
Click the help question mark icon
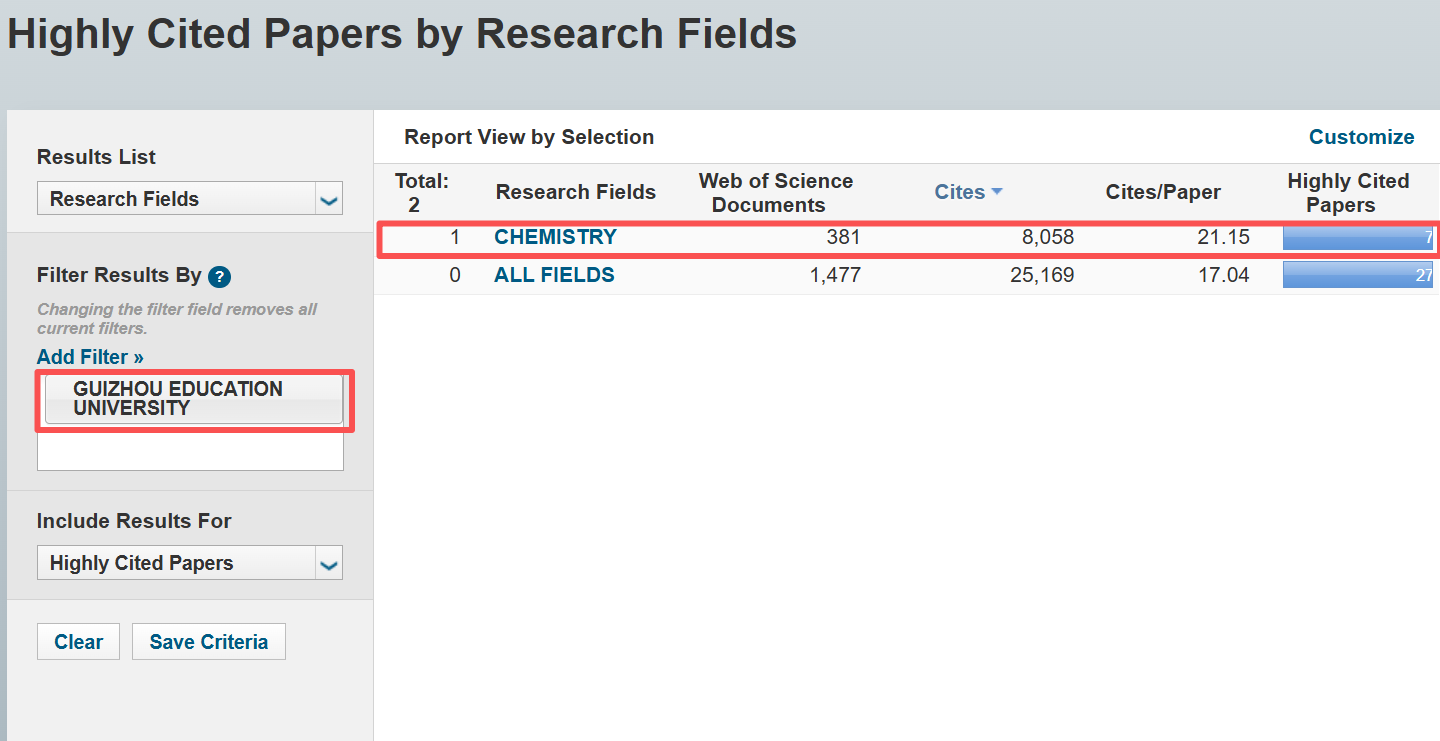click(x=219, y=277)
